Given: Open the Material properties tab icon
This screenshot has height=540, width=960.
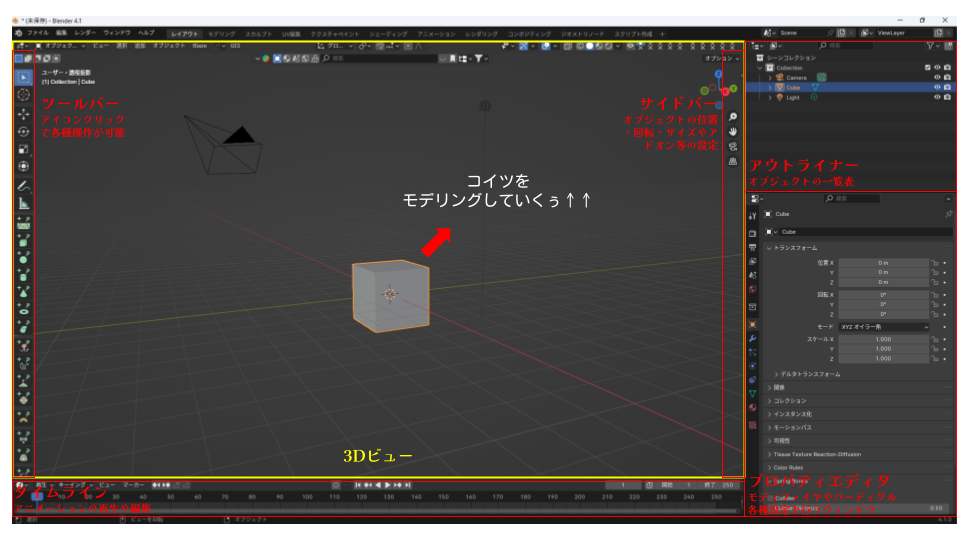Looking at the screenshot, I should [x=753, y=407].
